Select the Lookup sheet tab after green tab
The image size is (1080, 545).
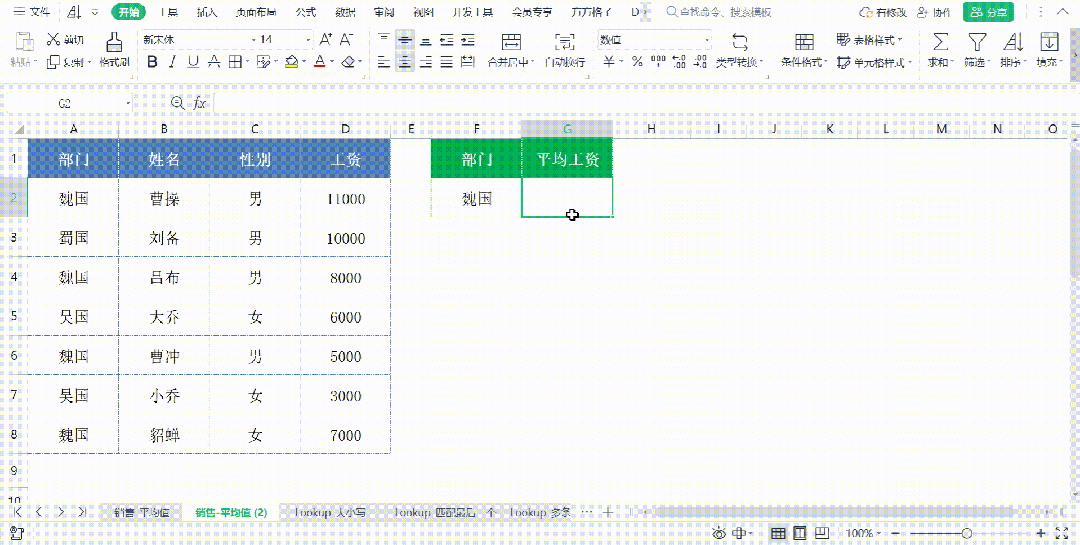(329, 513)
